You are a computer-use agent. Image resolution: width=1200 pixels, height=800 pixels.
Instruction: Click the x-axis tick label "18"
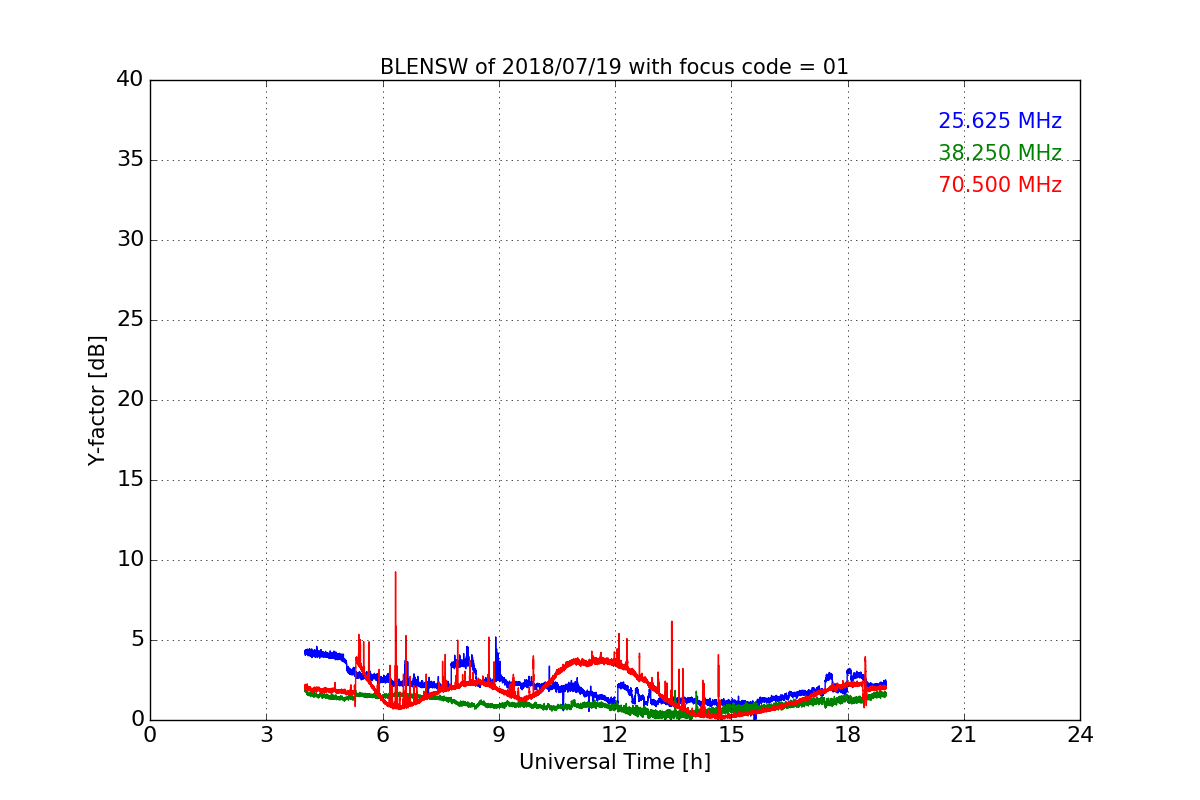click(x=847, y=734)
